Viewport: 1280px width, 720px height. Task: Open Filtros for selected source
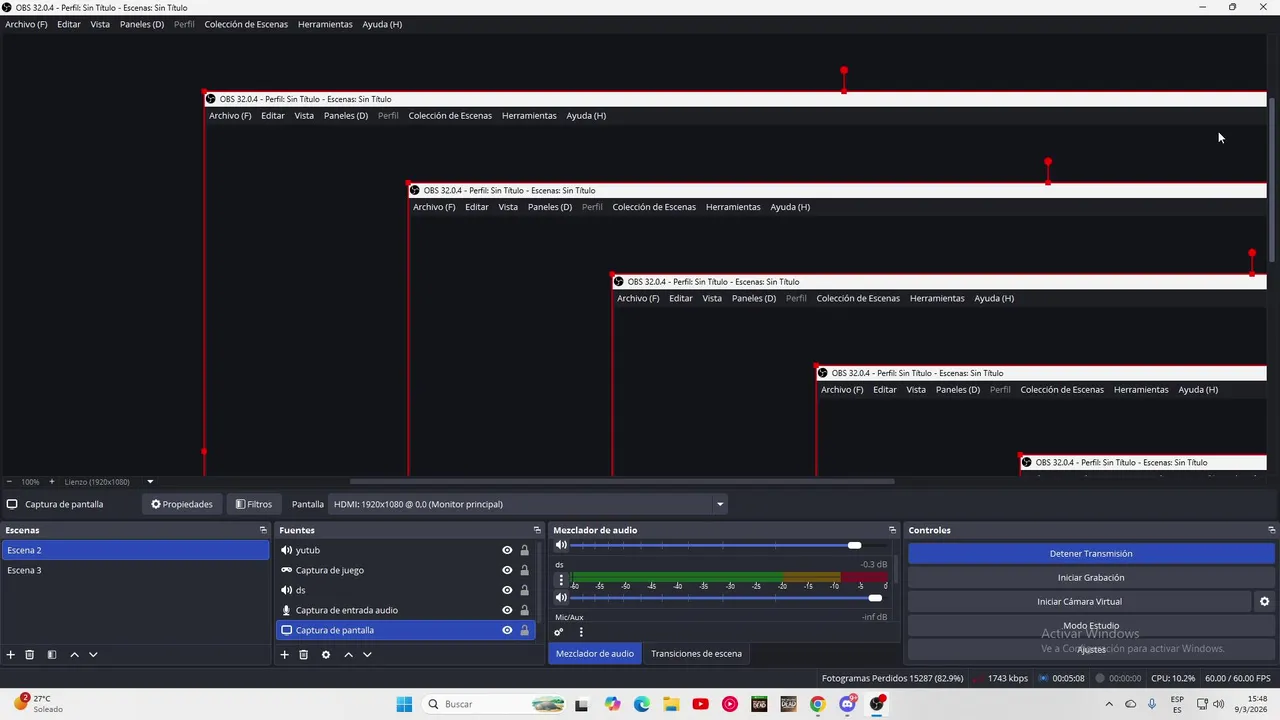(254, 504)
